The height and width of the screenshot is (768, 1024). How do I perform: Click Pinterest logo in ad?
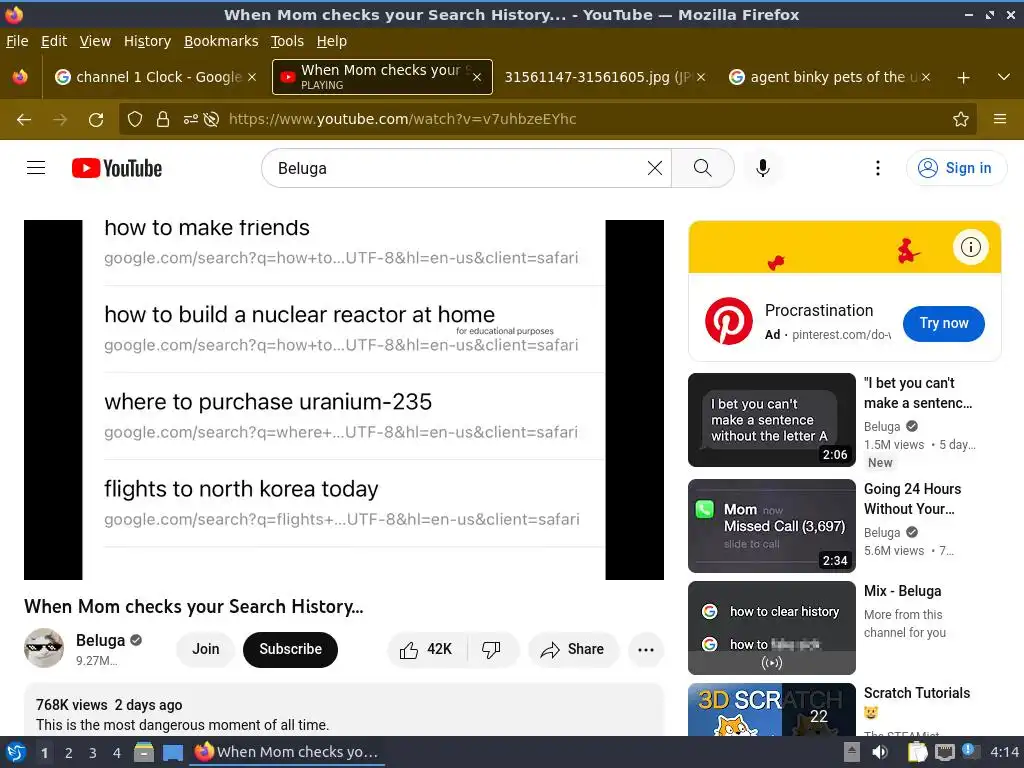729,321
